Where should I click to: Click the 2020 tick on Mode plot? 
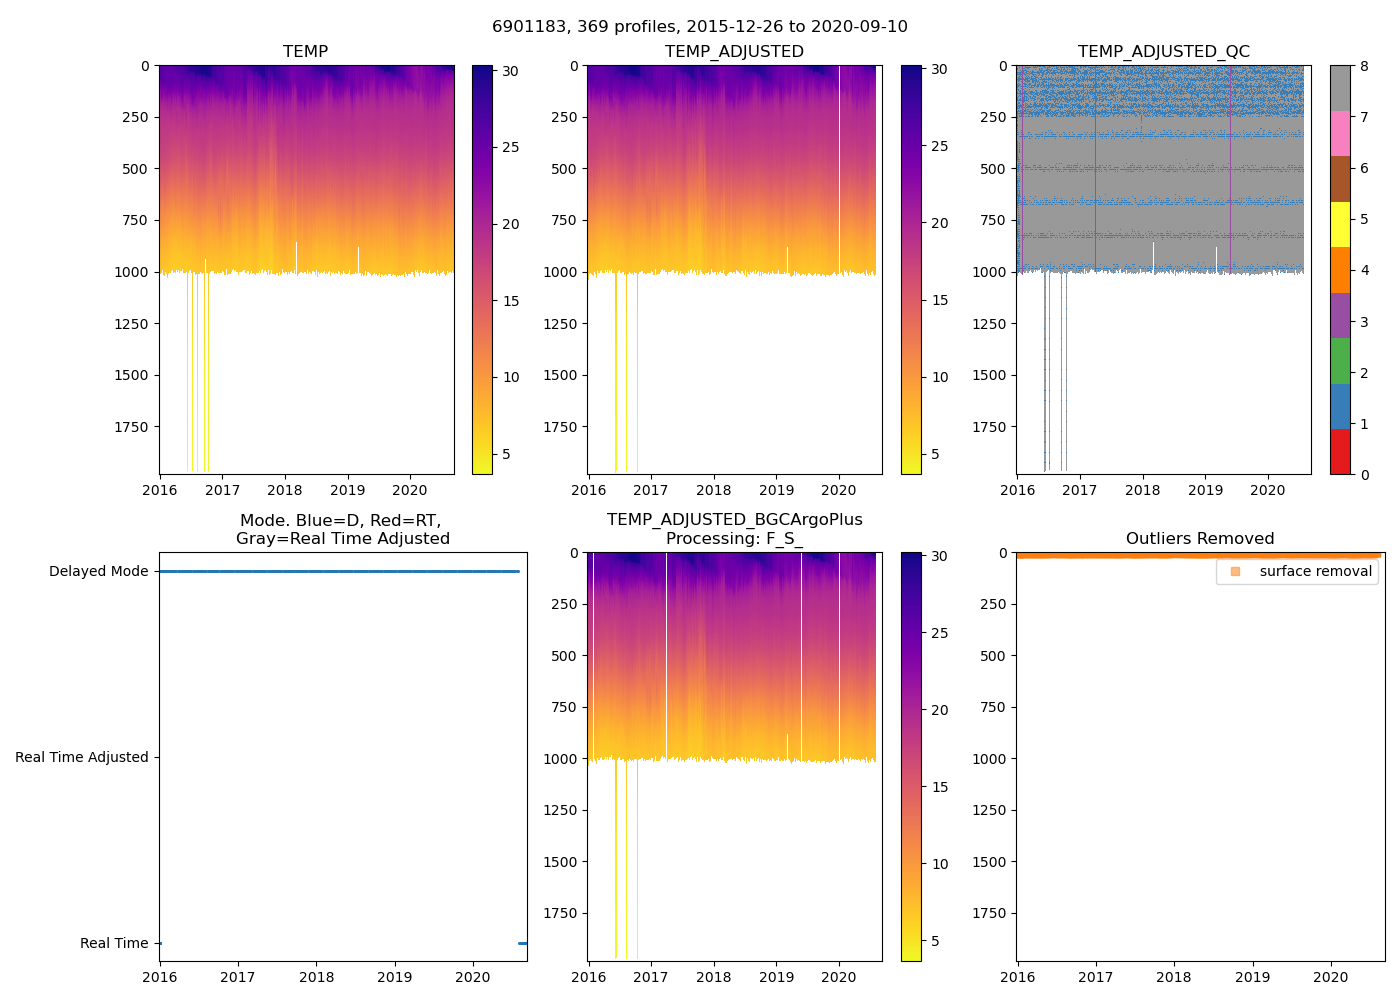tap(472, 977)
